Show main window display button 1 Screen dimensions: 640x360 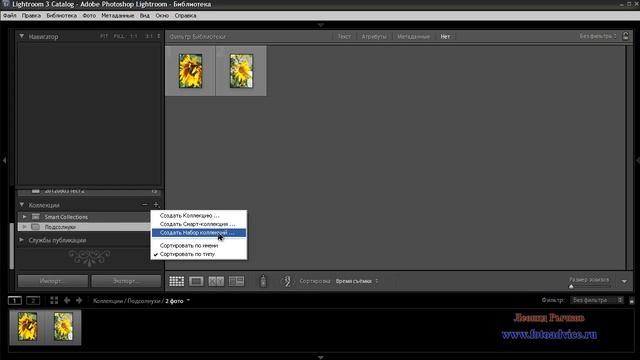click(15, 301)
